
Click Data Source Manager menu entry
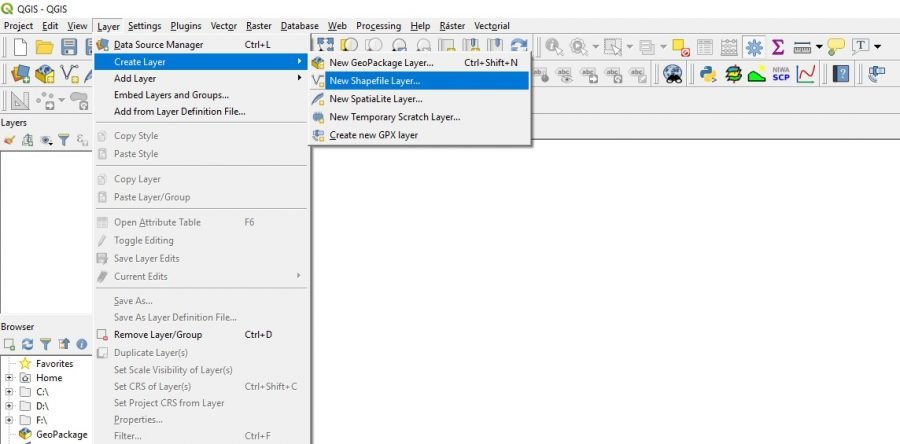click(x=201, y=45)
